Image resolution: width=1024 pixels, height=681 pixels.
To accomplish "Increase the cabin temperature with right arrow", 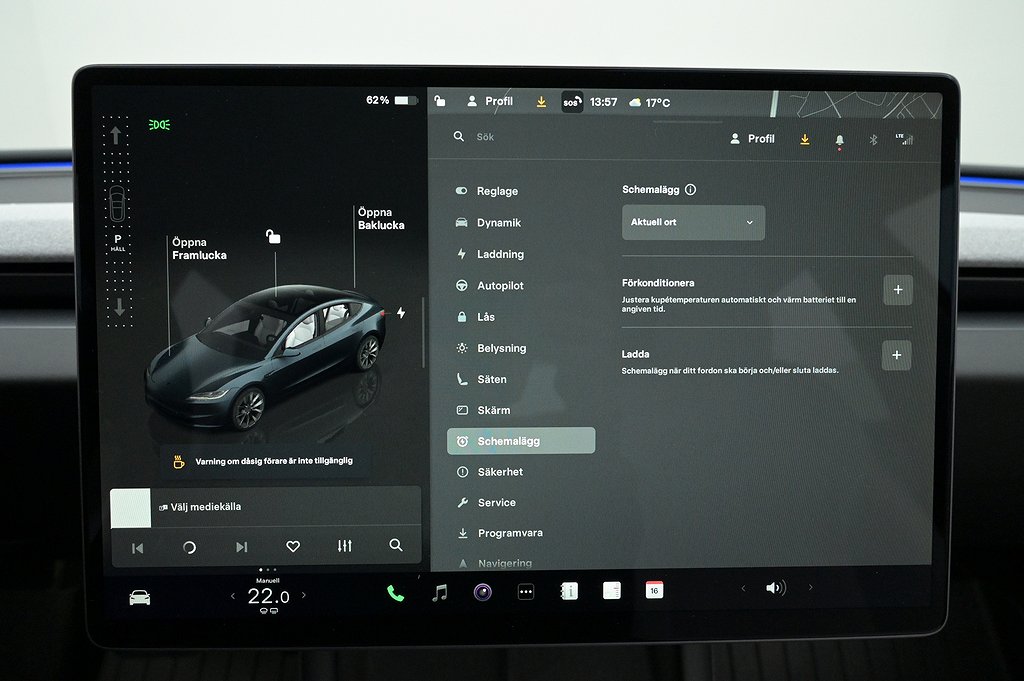I will 304,596.
